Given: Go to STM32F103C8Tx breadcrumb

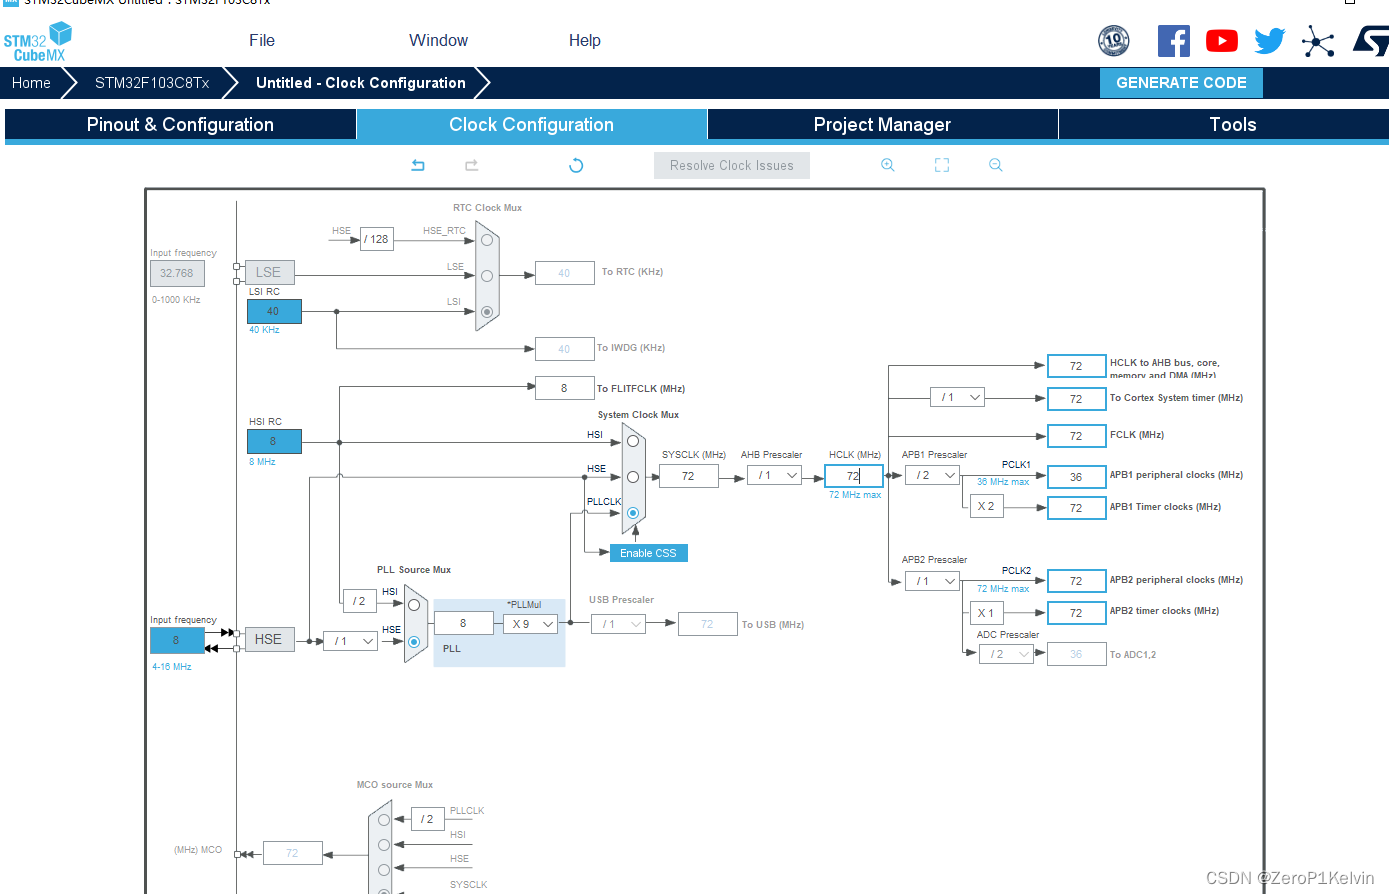Looking at the screenshot, I should 152,83.
